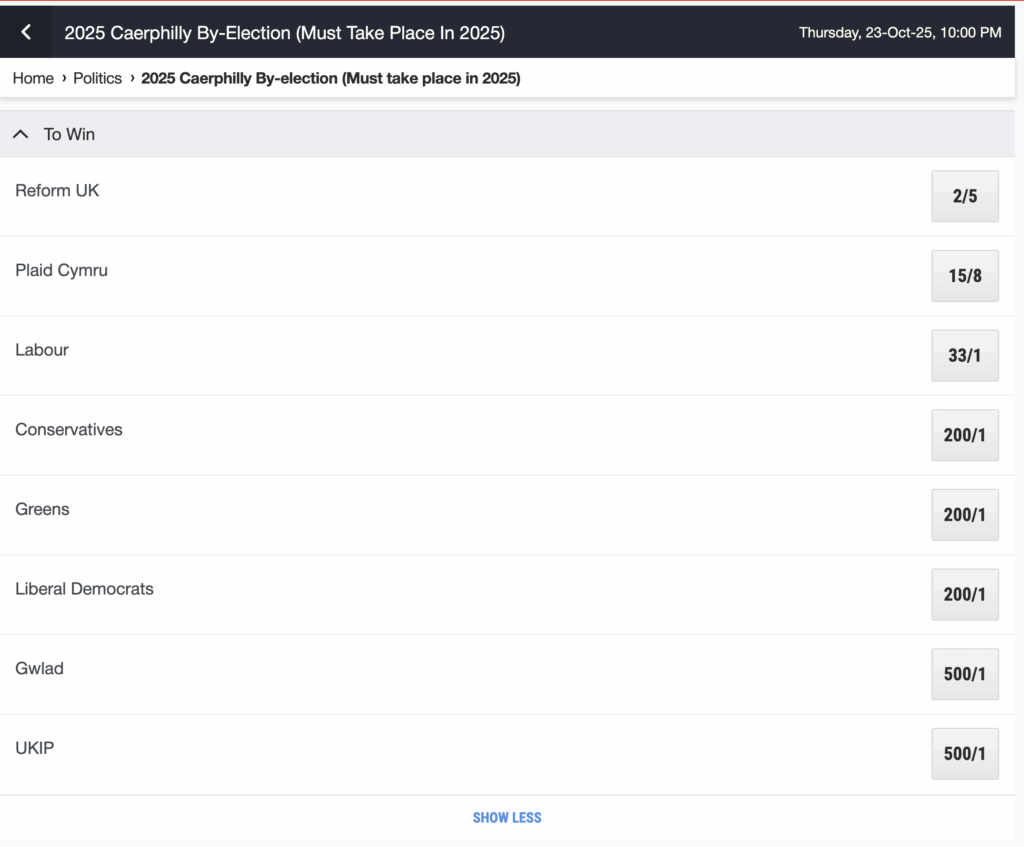Click the Labour selection name

[42, 350]
